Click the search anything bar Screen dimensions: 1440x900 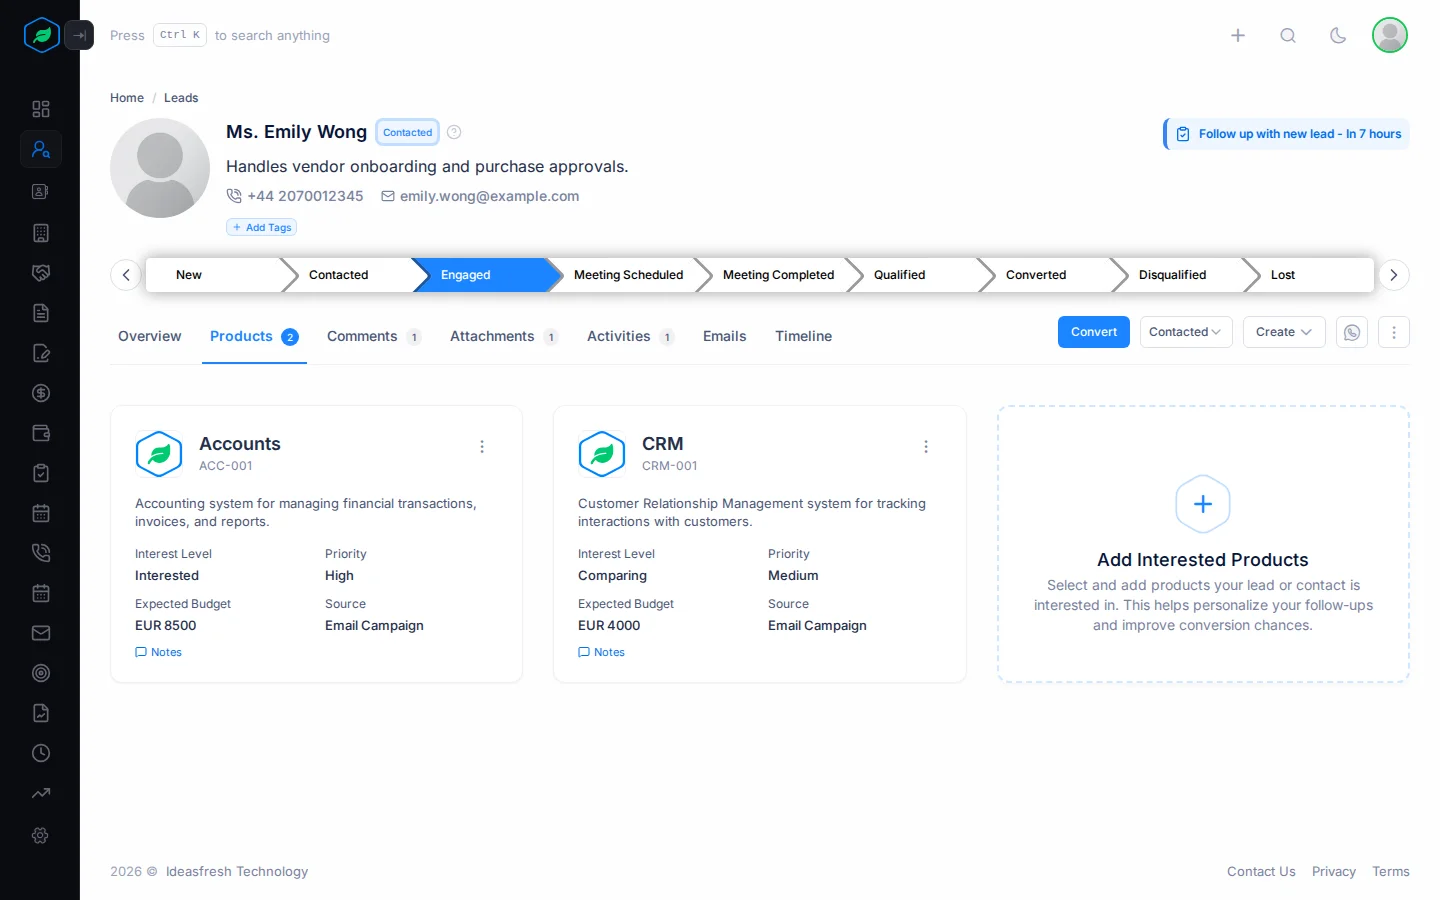[x=220, y=35]
